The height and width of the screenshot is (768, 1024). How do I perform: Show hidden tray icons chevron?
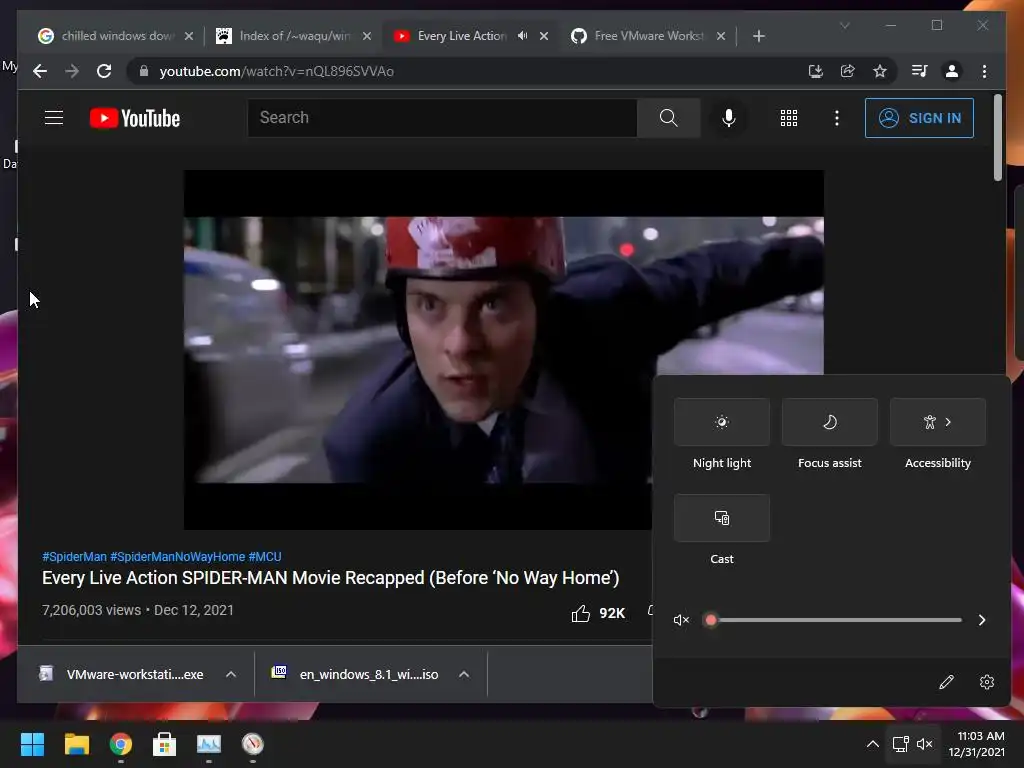pos(872,744)
